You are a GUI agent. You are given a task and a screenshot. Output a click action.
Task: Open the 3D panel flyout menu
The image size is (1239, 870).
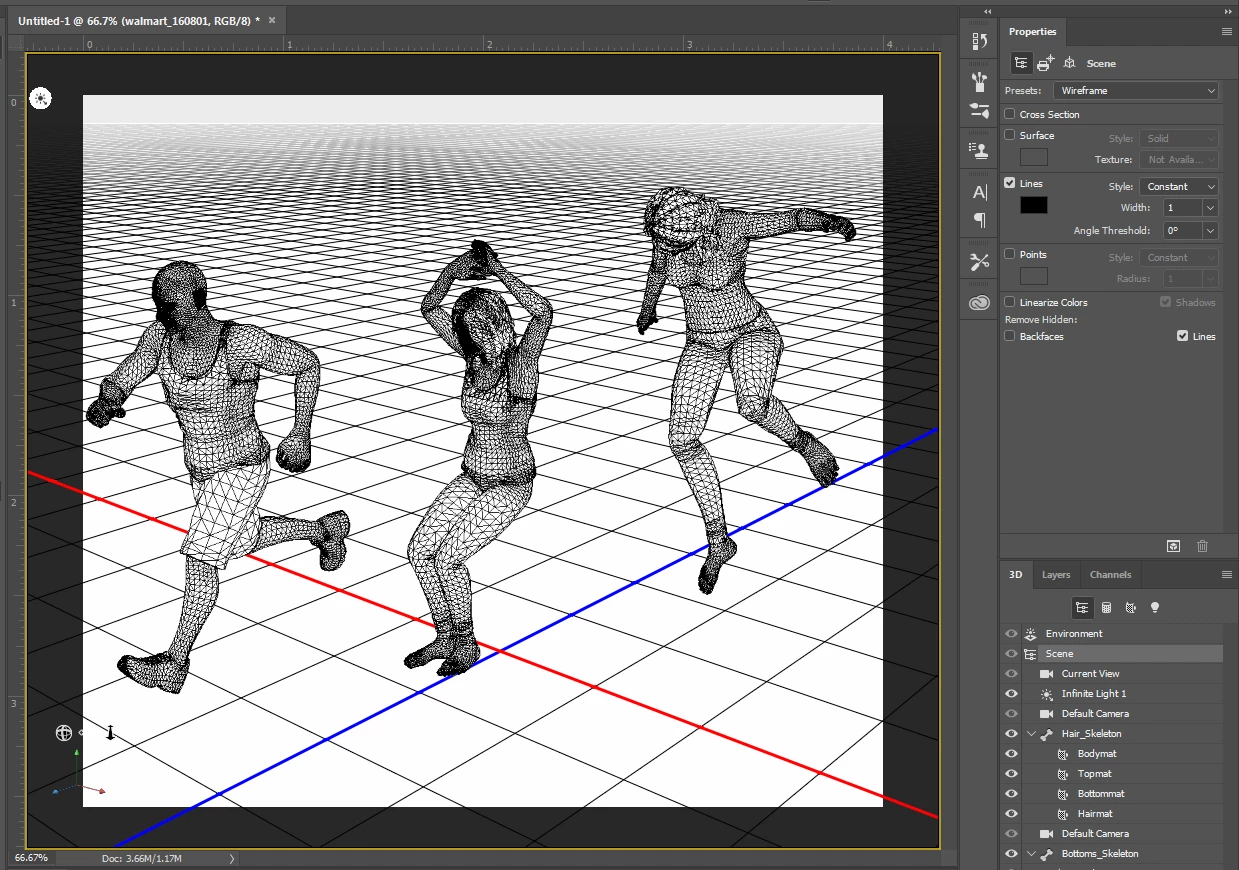(x=1227, y=574)
